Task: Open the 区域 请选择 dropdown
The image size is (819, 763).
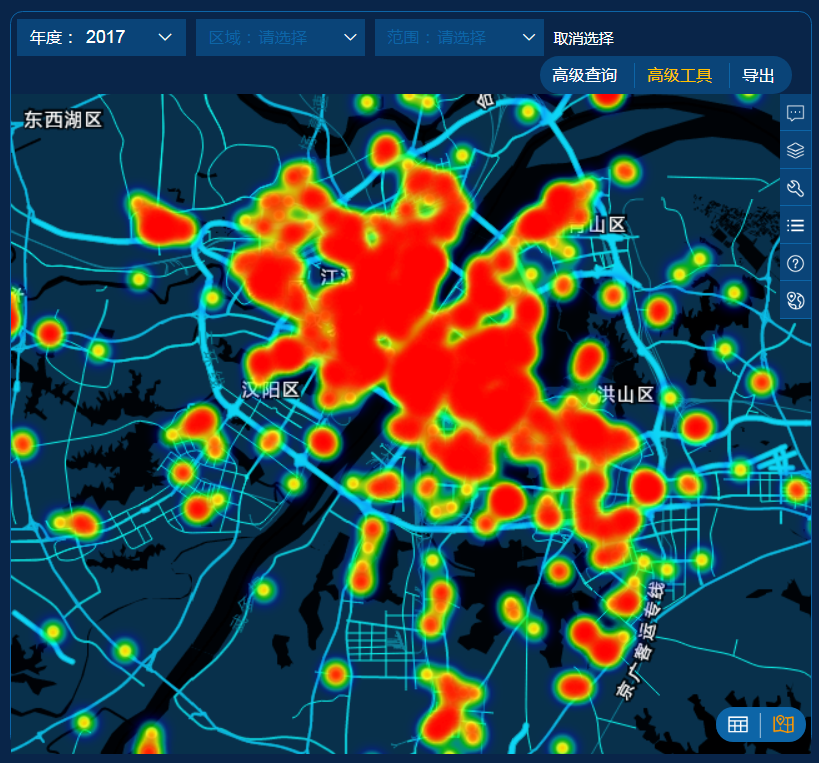Action: (x=280, y=38)
